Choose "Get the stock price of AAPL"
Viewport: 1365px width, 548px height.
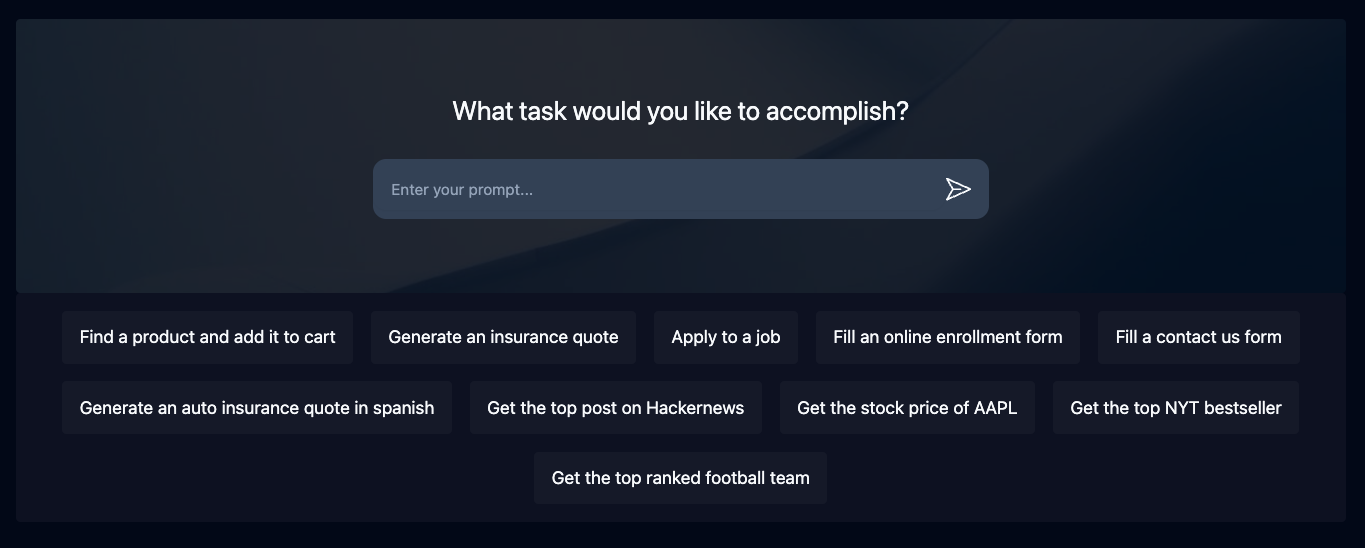[x=907, y=407]
